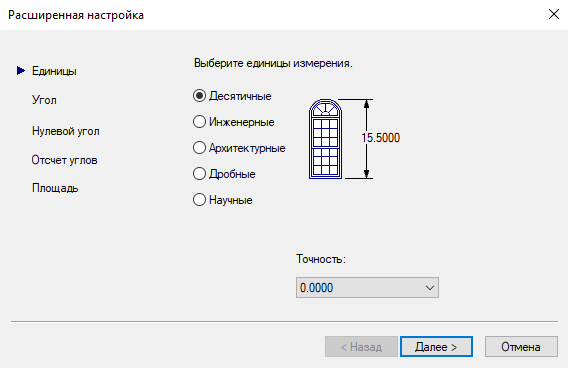Screen dimensions: 568x368
Task: Jump to the Площадь step
Action: 55,188
